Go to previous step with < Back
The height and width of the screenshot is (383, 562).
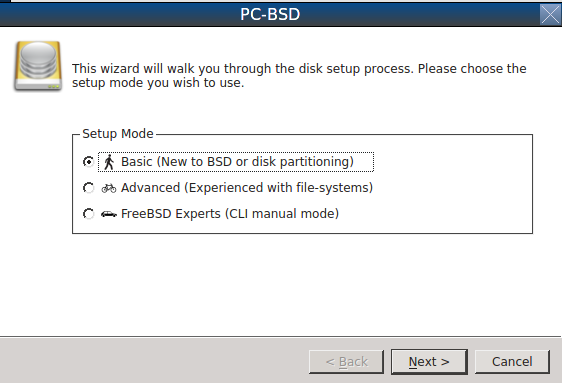click(x=347, y=362)
